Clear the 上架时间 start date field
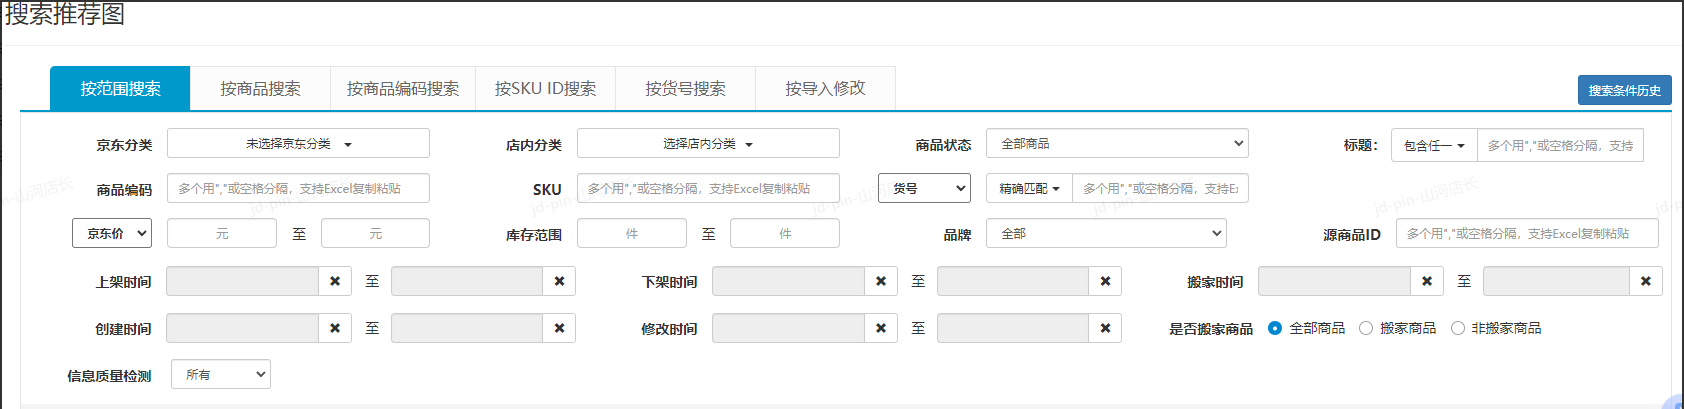Viewport: 1684px width, 409px height. coord(335,282)
